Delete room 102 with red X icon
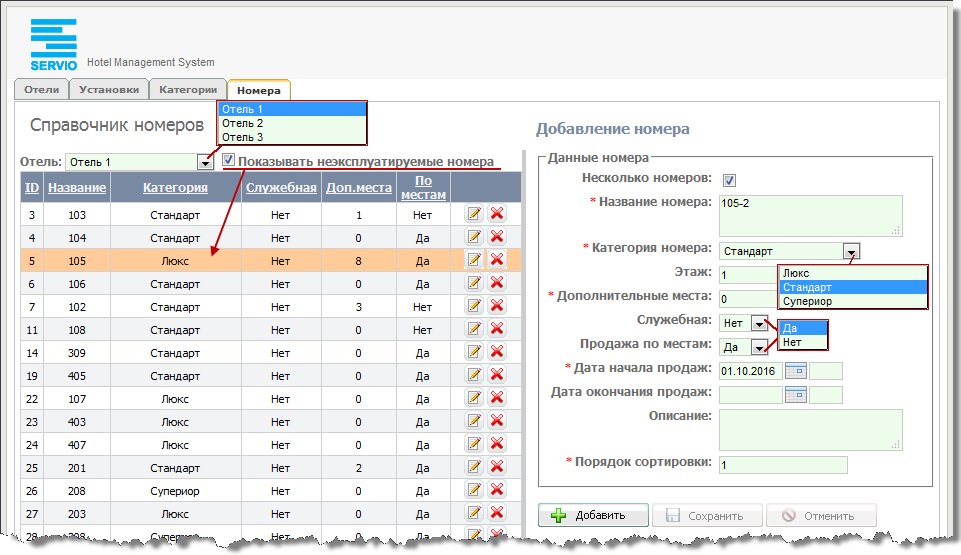 [496, 306]
